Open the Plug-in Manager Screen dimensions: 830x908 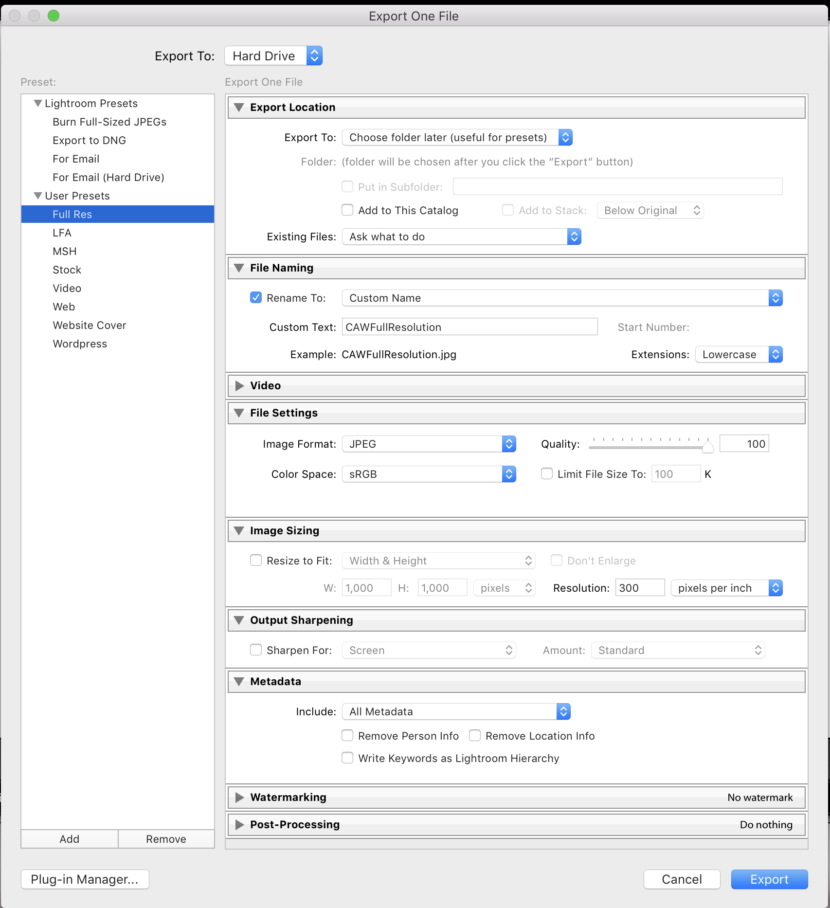click(x=84, y=879)
